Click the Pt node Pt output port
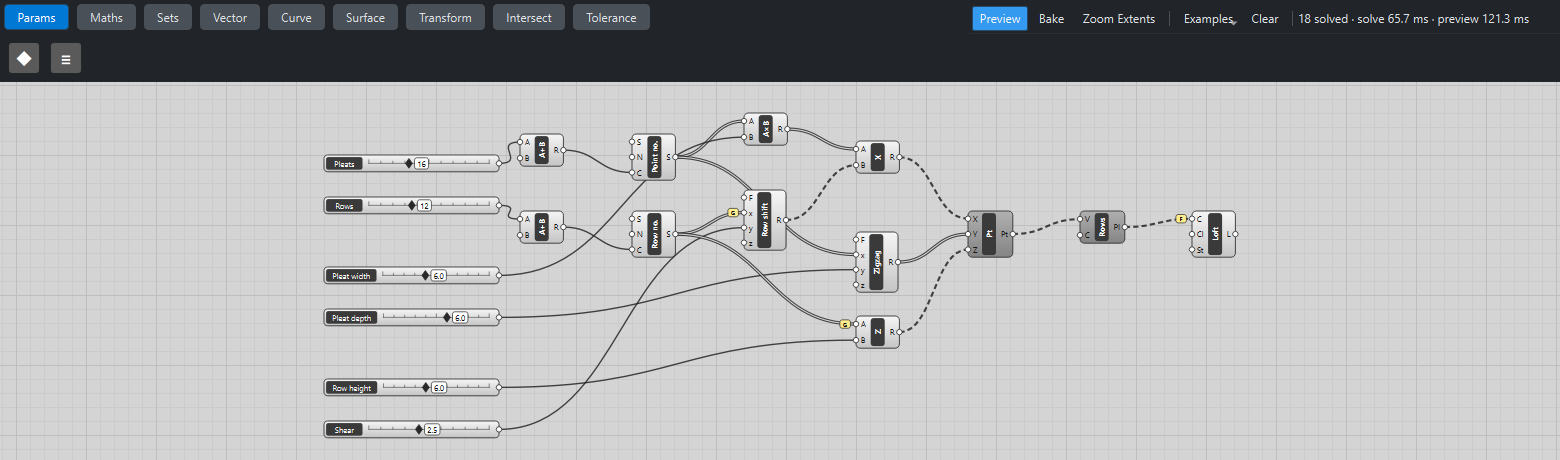1560x460 pixels. pos(1013,234)
